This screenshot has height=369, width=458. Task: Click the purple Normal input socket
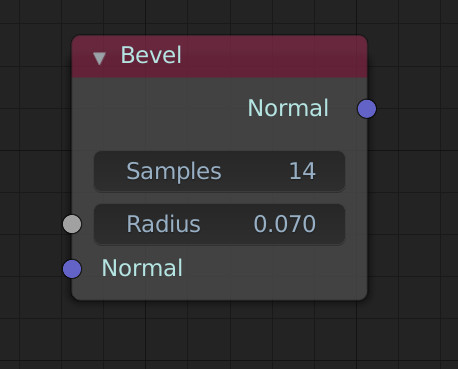[72, 269]
